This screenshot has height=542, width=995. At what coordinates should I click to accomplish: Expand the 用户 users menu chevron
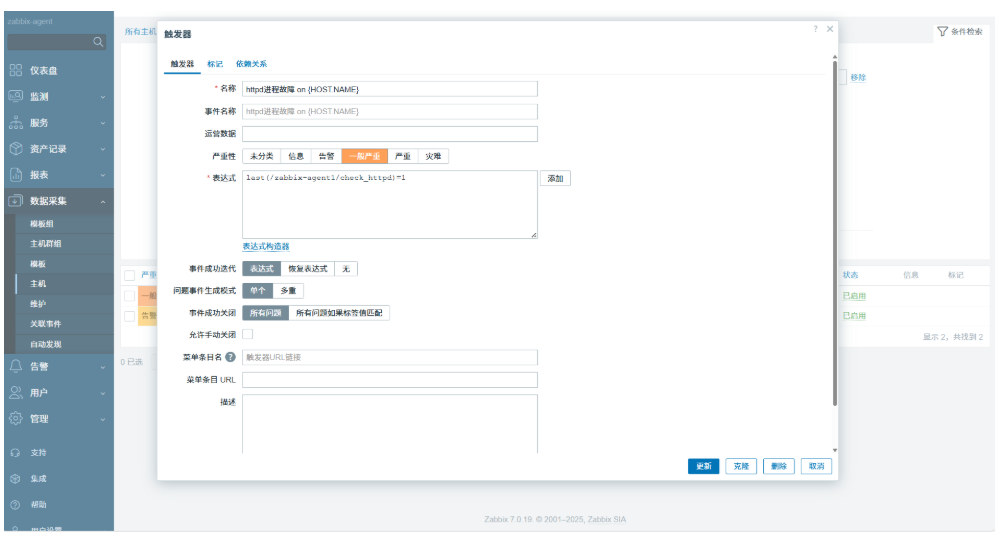point(103,393)
